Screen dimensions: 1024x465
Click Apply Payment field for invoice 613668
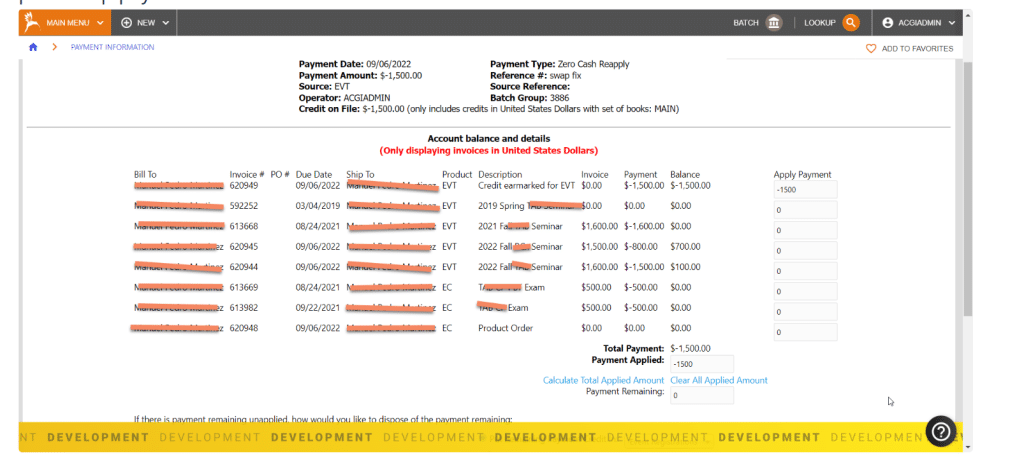(805, 230)
